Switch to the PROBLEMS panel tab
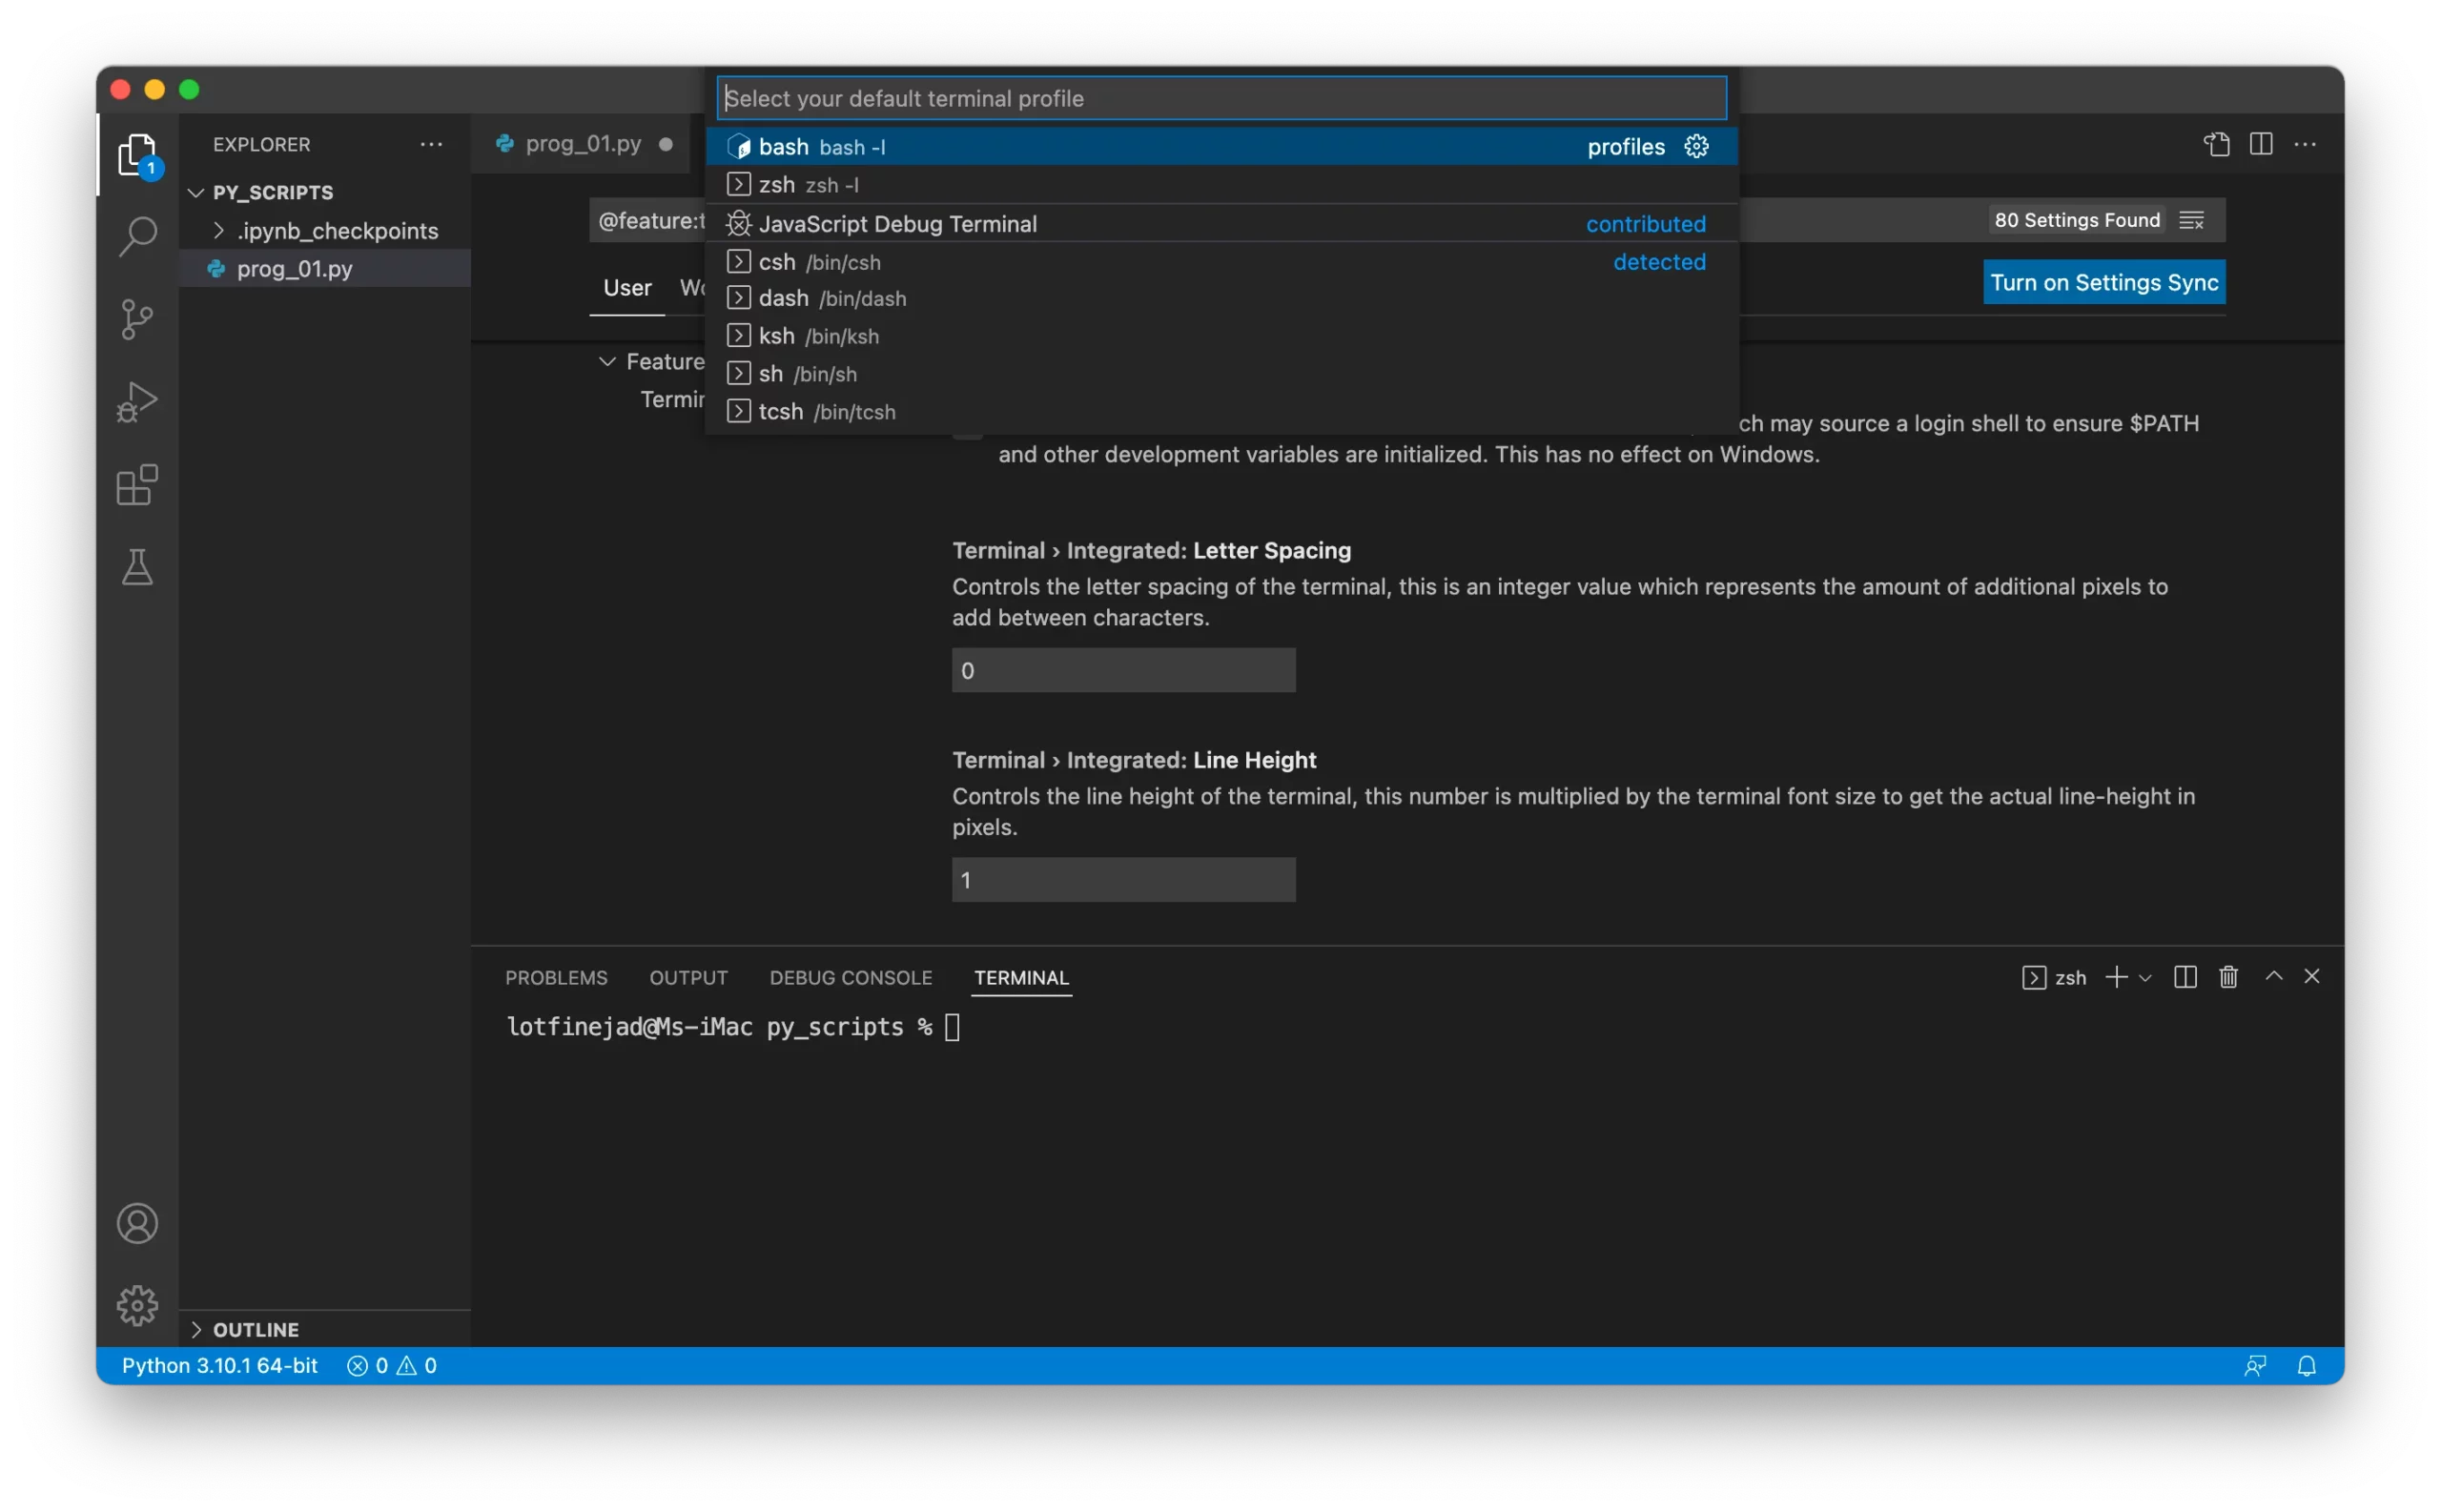Screen dimensions: 2441x1512 pyautogui.click(x=556, y=977)
